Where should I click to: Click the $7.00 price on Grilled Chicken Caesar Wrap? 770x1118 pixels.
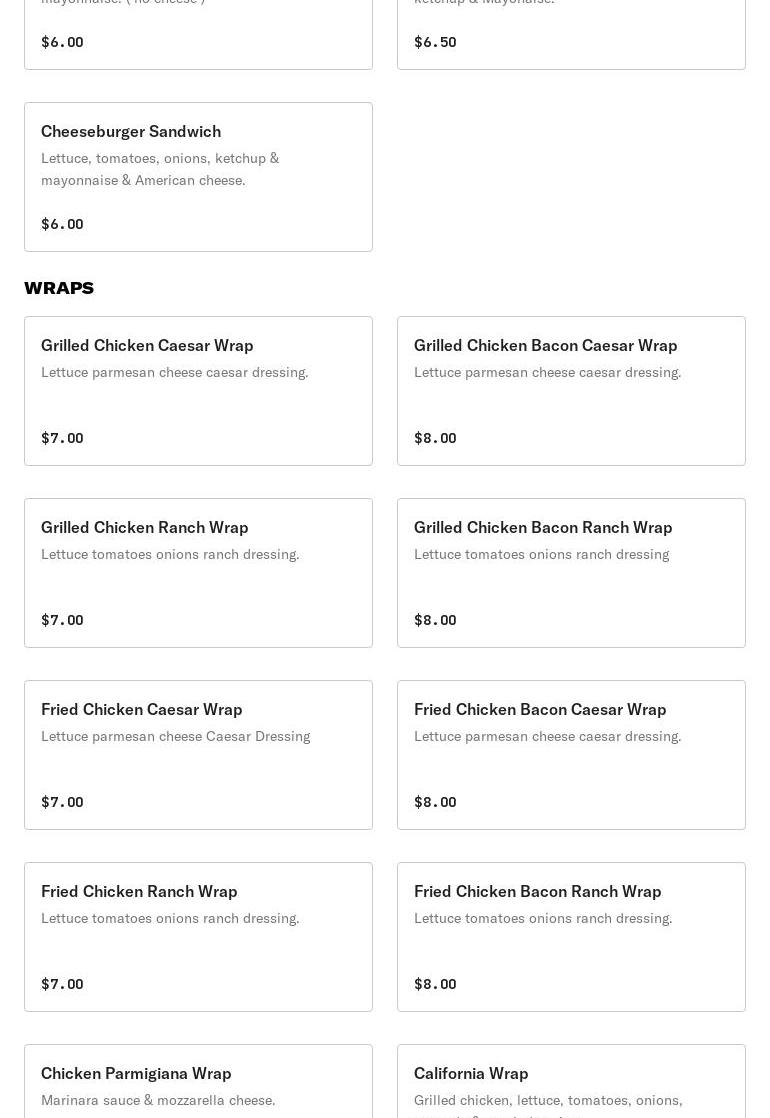tap(62, 438)
